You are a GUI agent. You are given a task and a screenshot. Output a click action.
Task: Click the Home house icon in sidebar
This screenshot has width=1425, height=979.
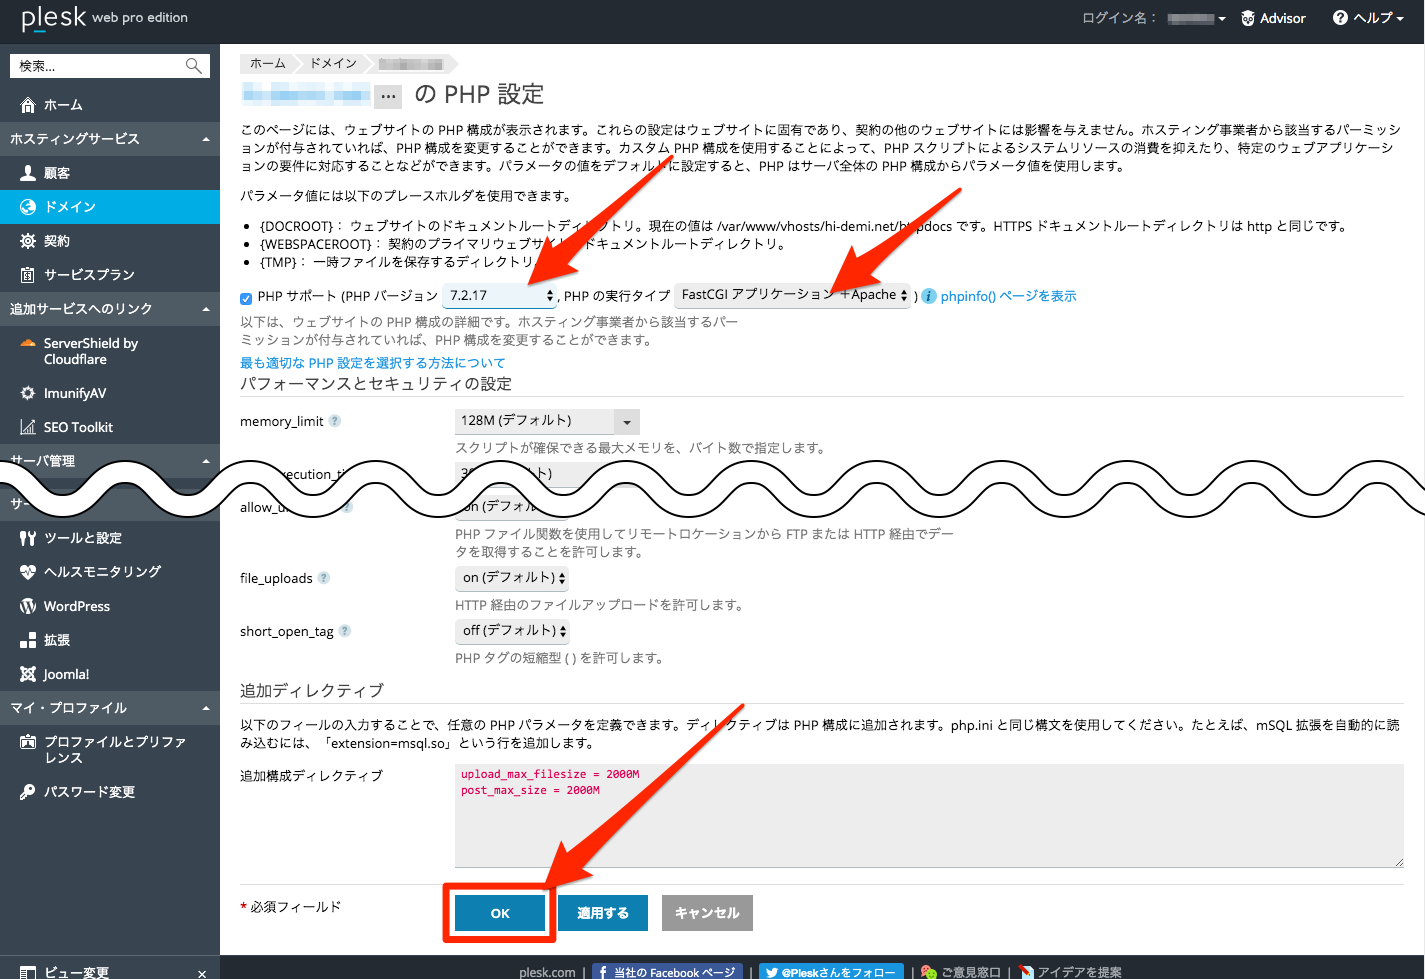(x=28, y=105)
